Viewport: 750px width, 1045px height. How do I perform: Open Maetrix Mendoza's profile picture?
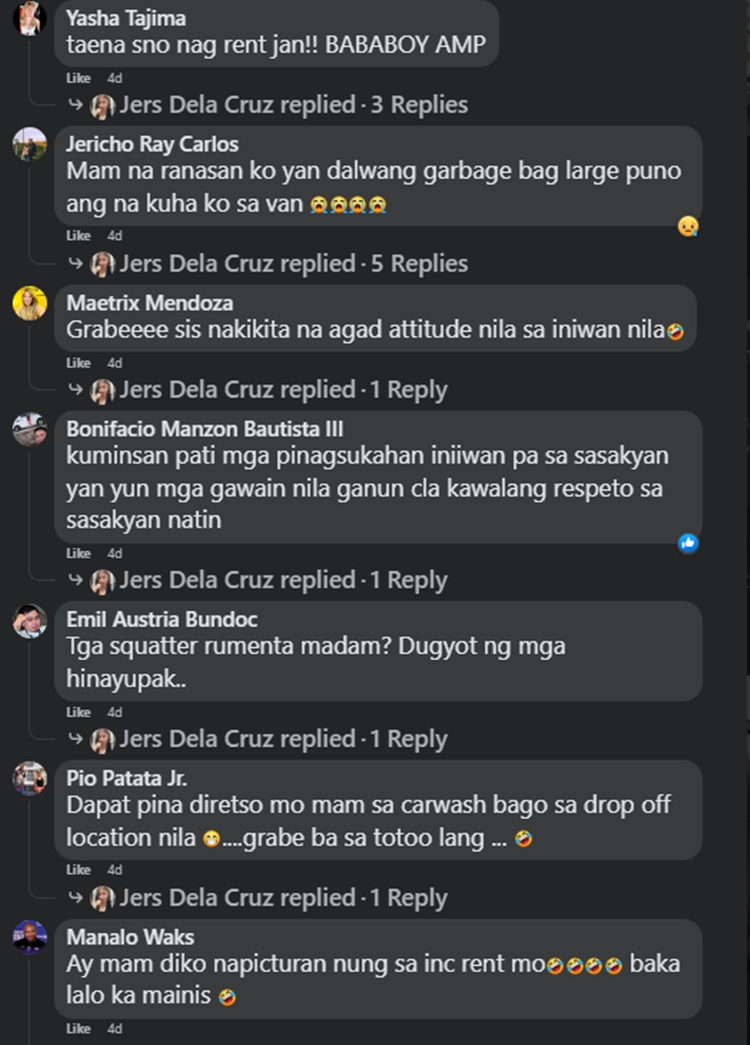coord(29,303)
